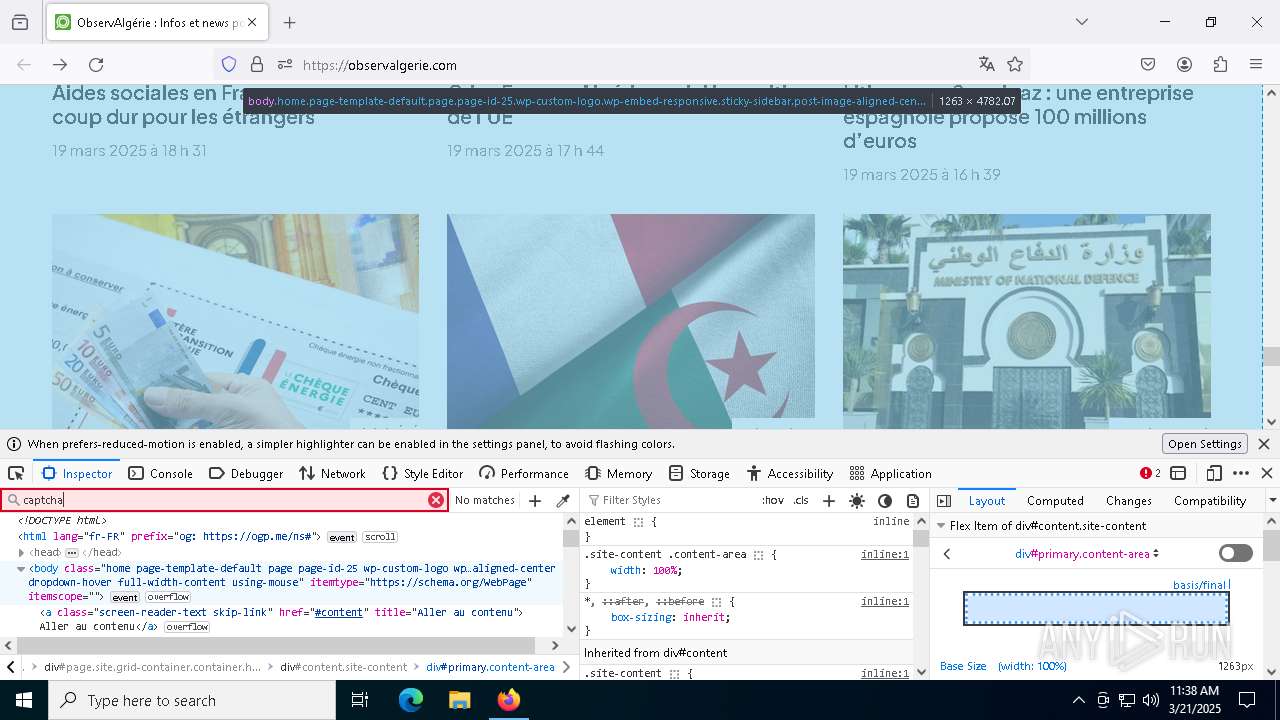The image size is (1280, 720).
Task: Collapse the Flex Item section
Action: pos(940,526)
